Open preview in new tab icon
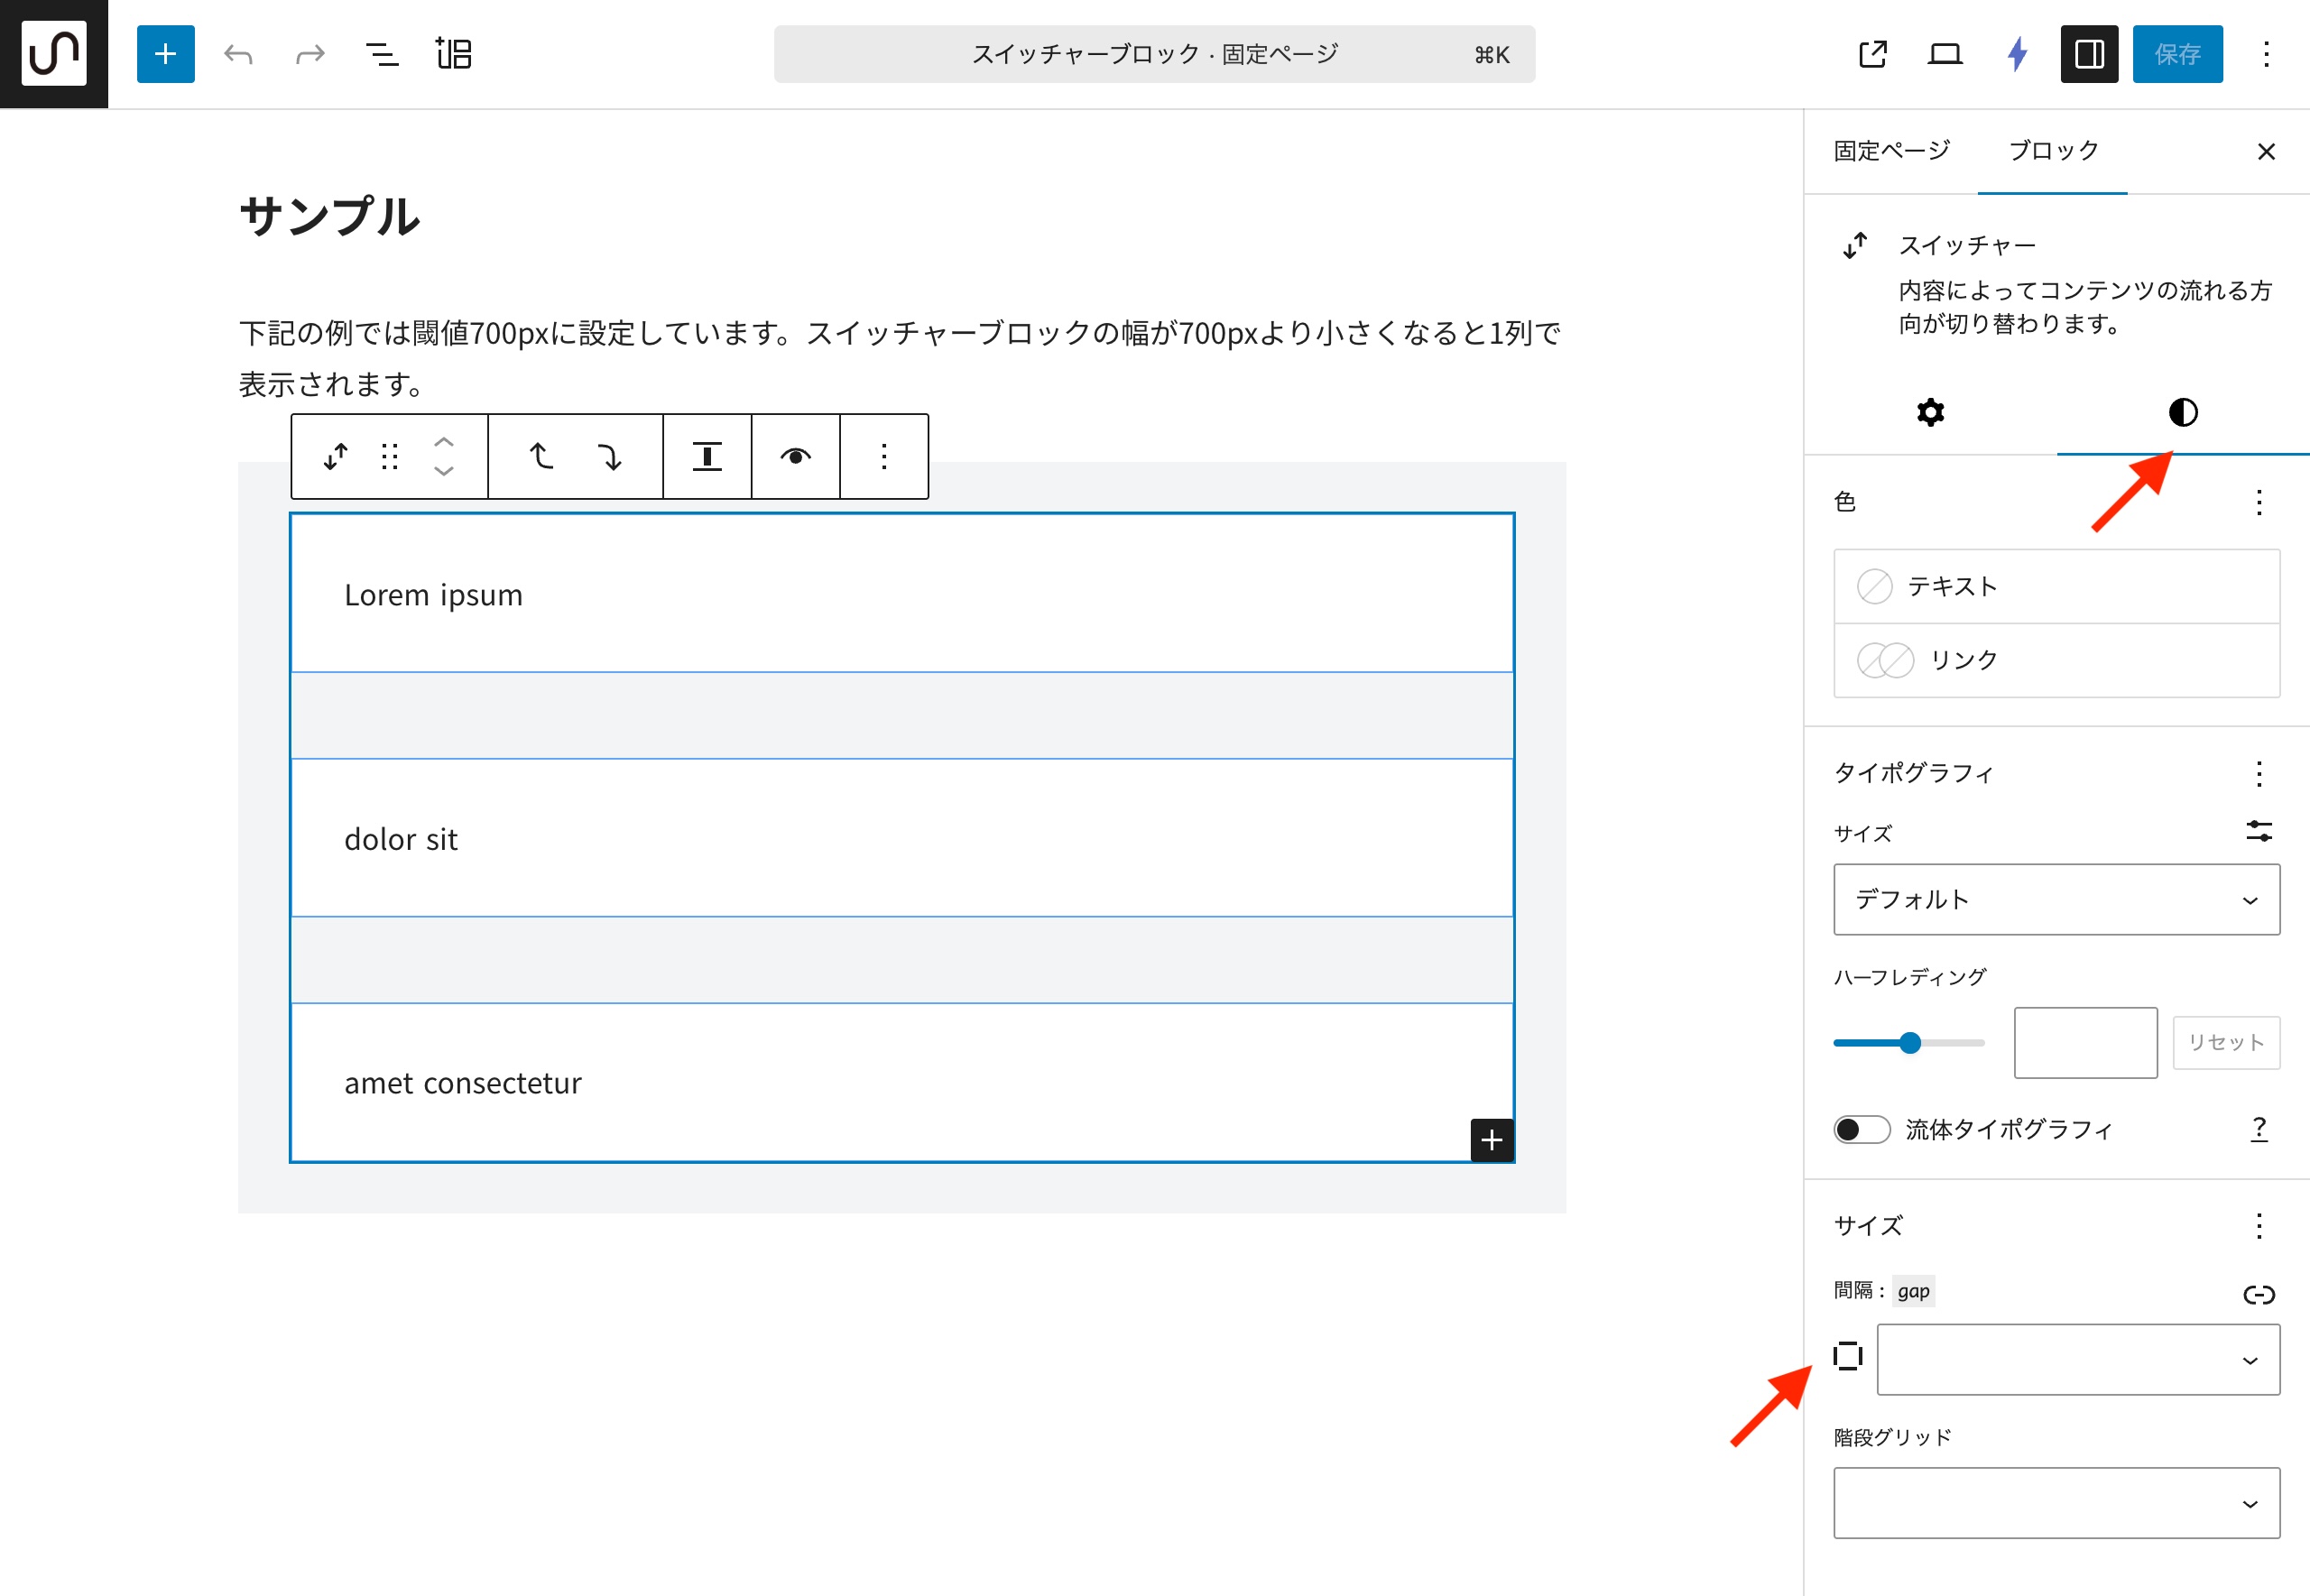 pos(1872,54)
